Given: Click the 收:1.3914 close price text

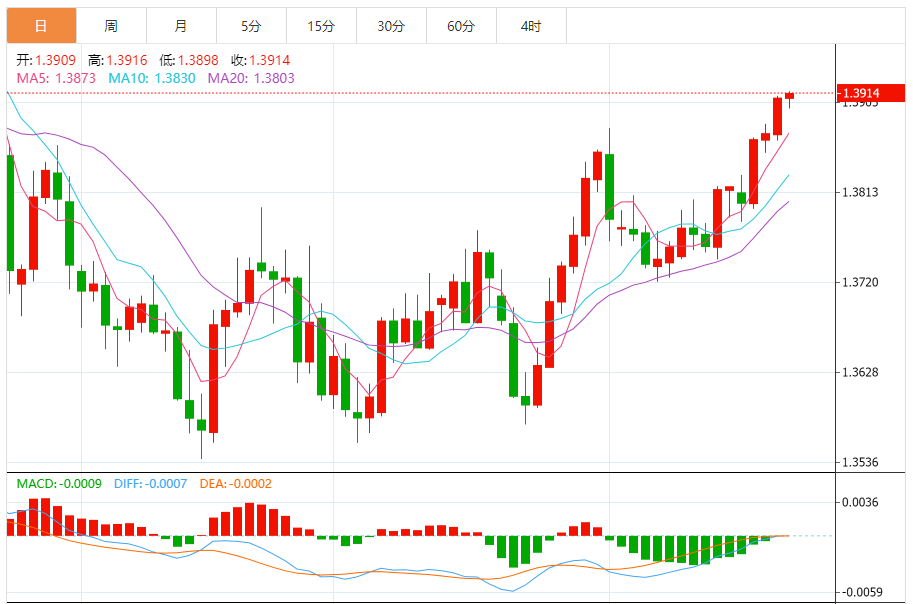Looking at the screenshot, I should (x=260, y=60).
